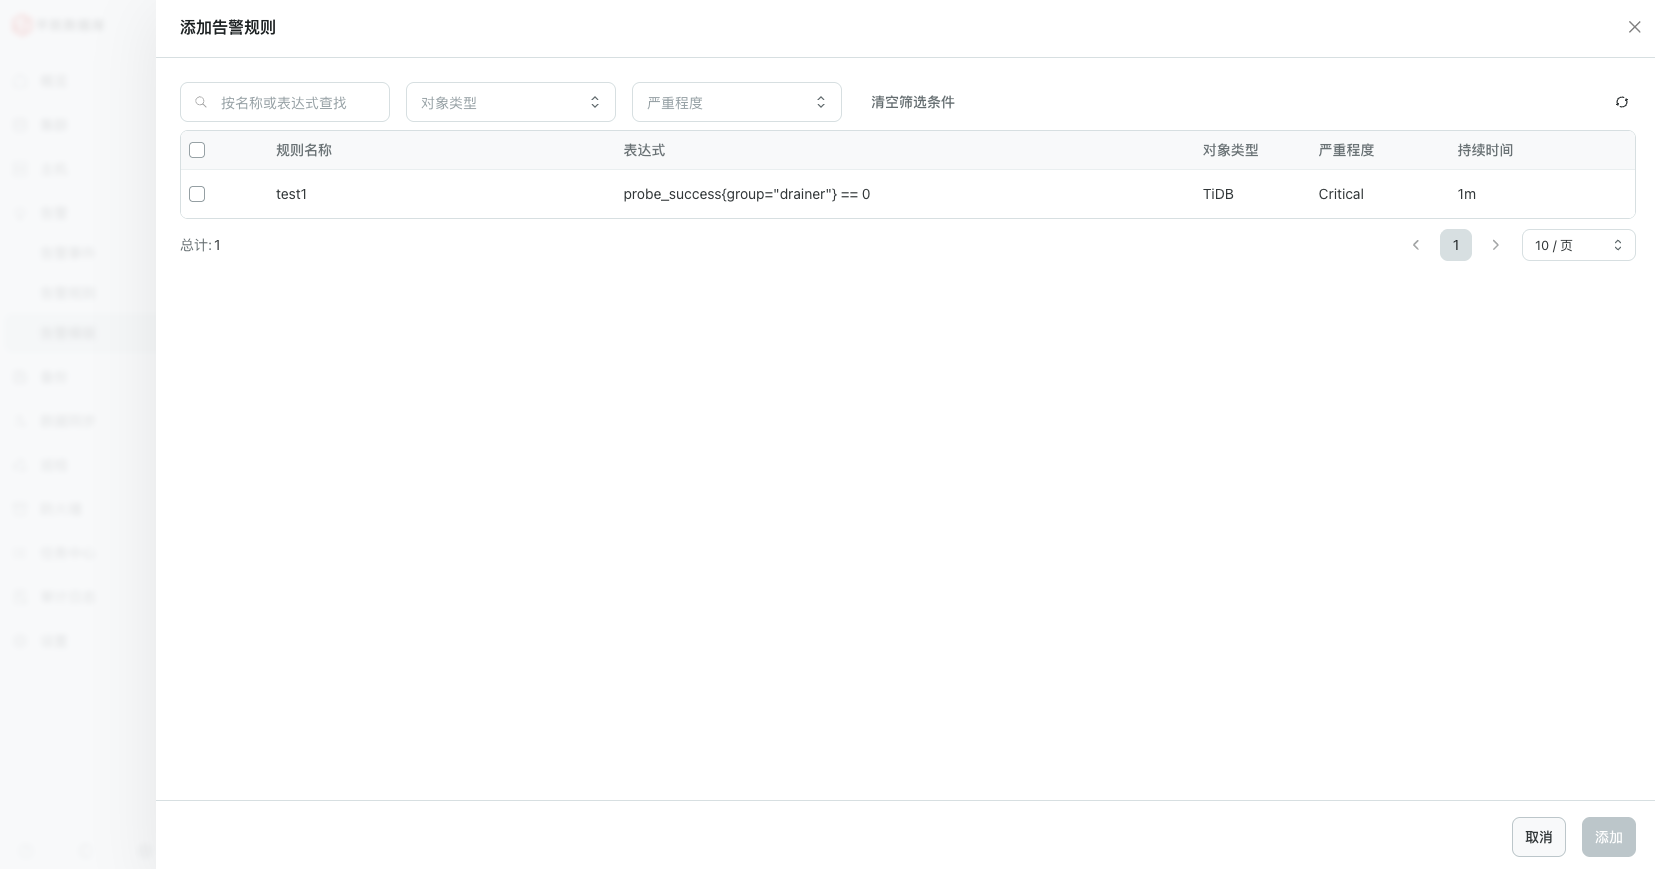Check the box for rule test1
Image resolution: width=1655 pixels, height=869 pixels.
pos(197,194)
